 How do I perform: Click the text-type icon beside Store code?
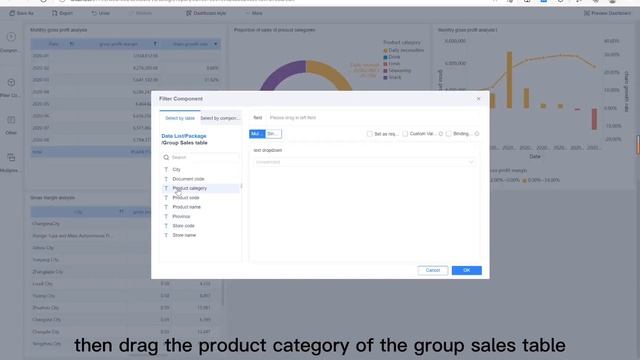click(x=166, y=226)
